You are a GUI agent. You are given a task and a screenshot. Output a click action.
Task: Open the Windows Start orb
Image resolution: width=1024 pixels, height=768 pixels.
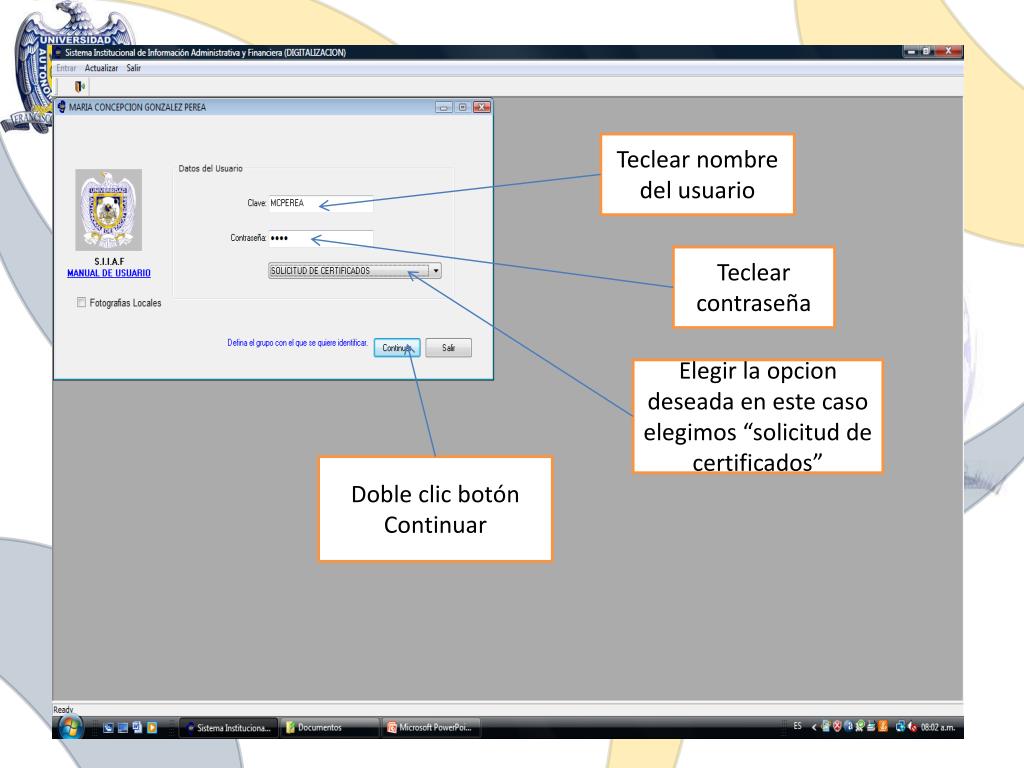(x=72, y=727)
